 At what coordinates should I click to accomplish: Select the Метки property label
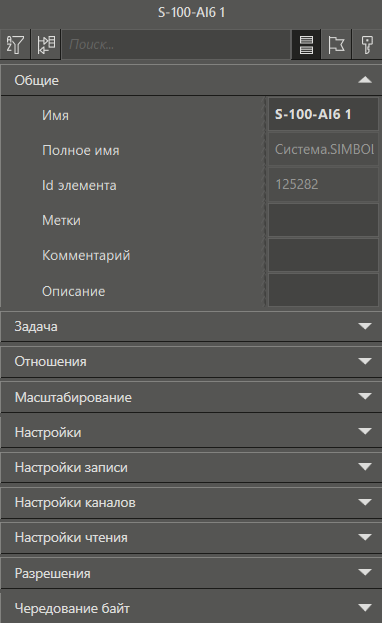click(x=61, y=220)
